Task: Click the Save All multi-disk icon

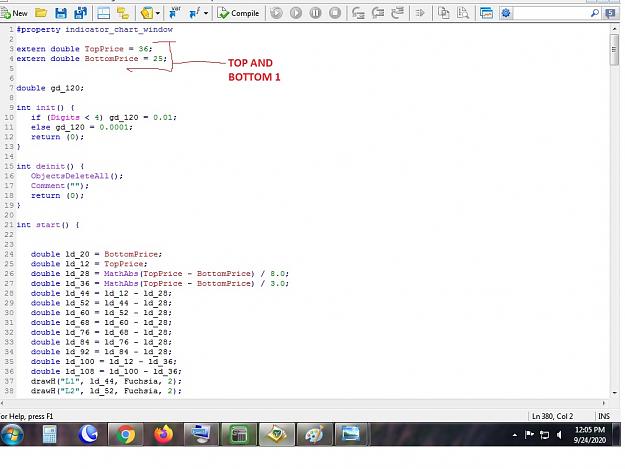Action: tap(81, 13)
